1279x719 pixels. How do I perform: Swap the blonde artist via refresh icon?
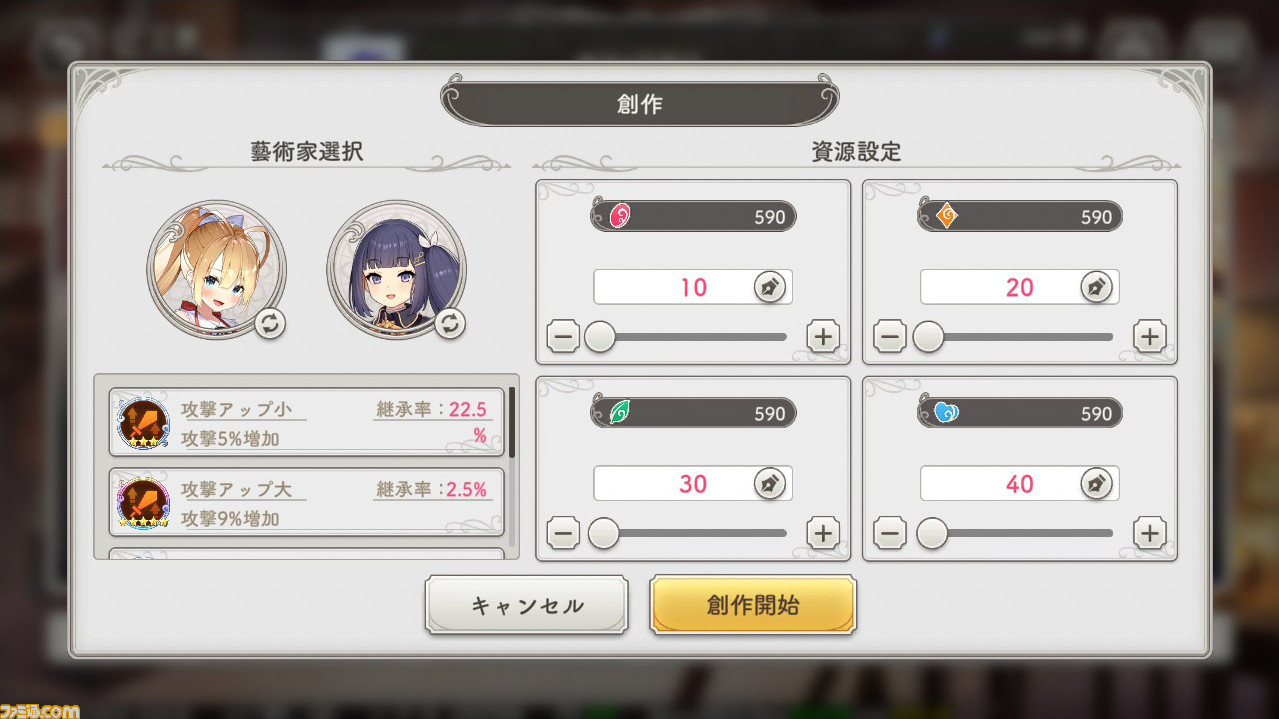click(269, 323)
